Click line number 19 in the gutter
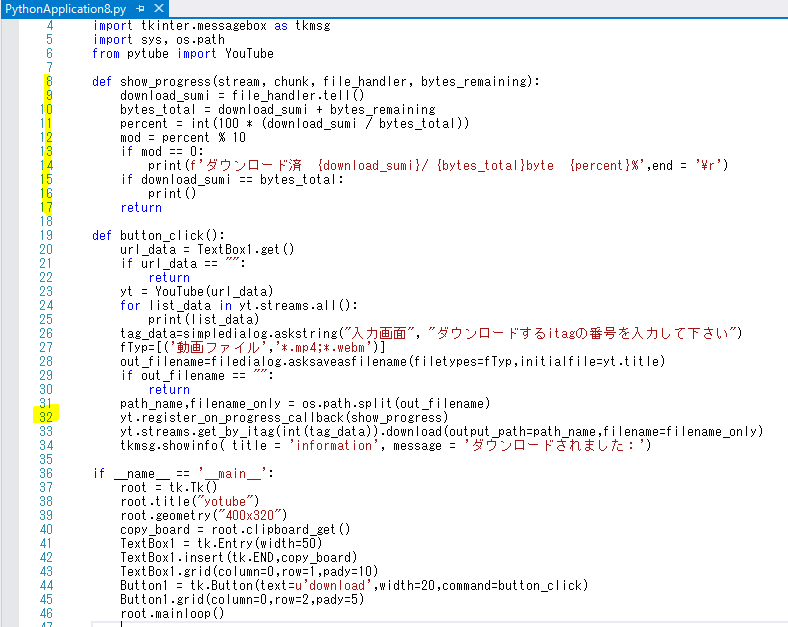The width and height of the screenshot is (788, 627). 46,236
